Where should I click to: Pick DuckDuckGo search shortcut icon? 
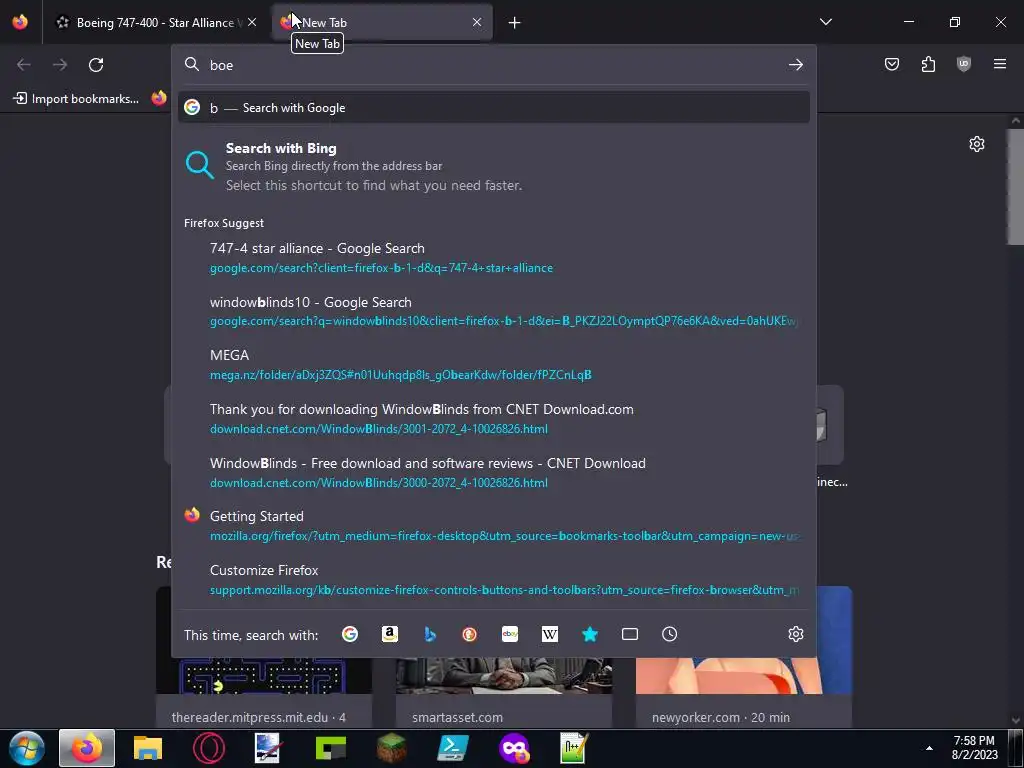(470, 634)
